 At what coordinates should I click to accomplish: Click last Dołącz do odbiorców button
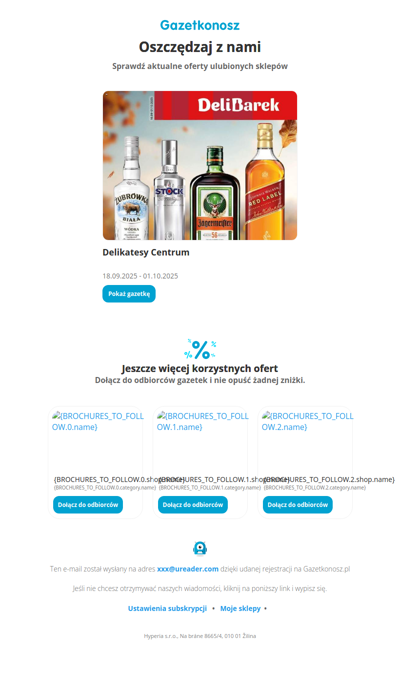click(x=297, y=505)
